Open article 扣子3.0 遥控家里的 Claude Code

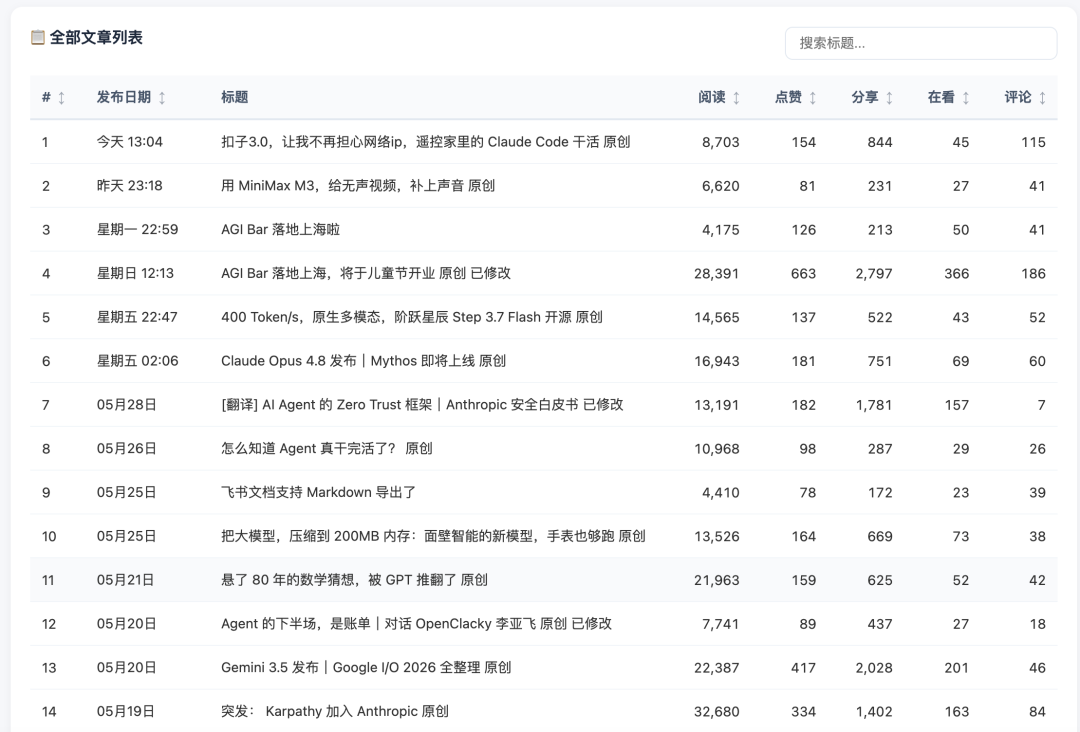coord(426,142)
